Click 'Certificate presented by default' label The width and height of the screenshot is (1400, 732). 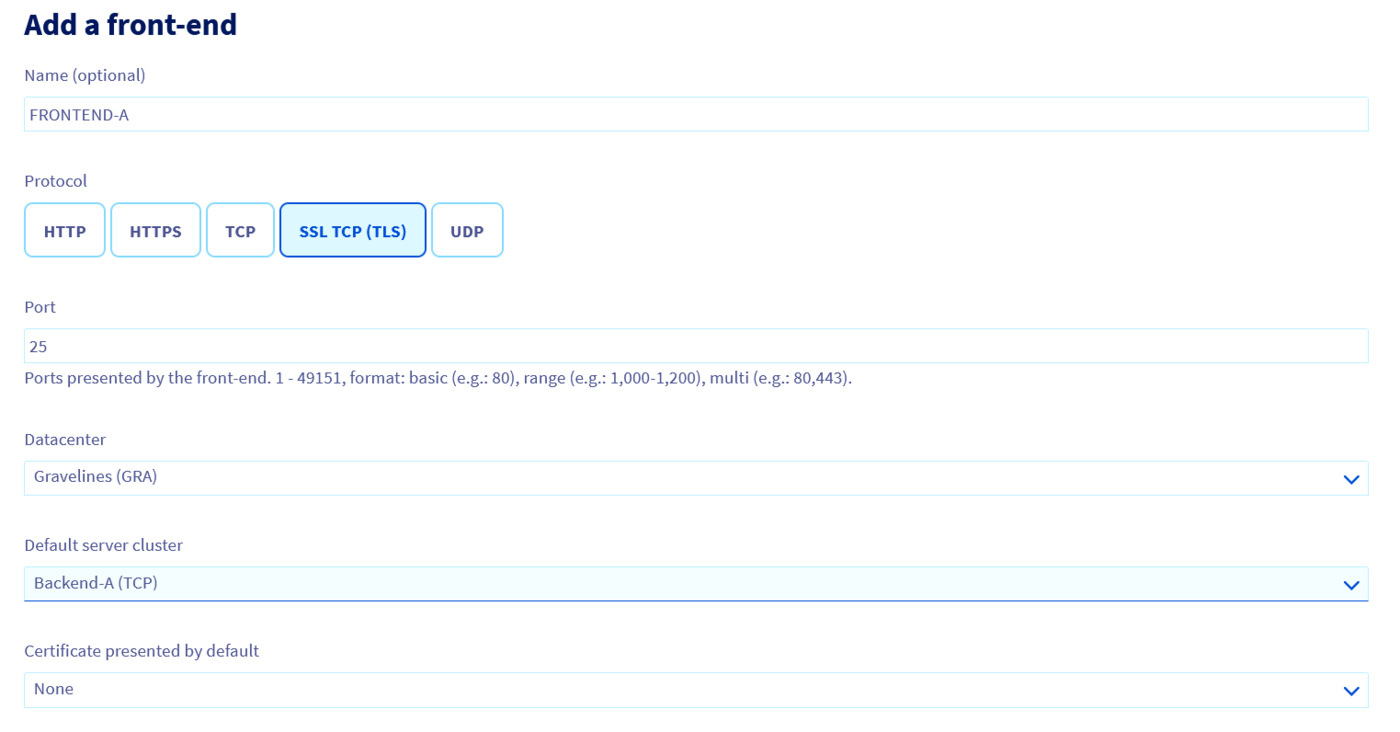141,651
